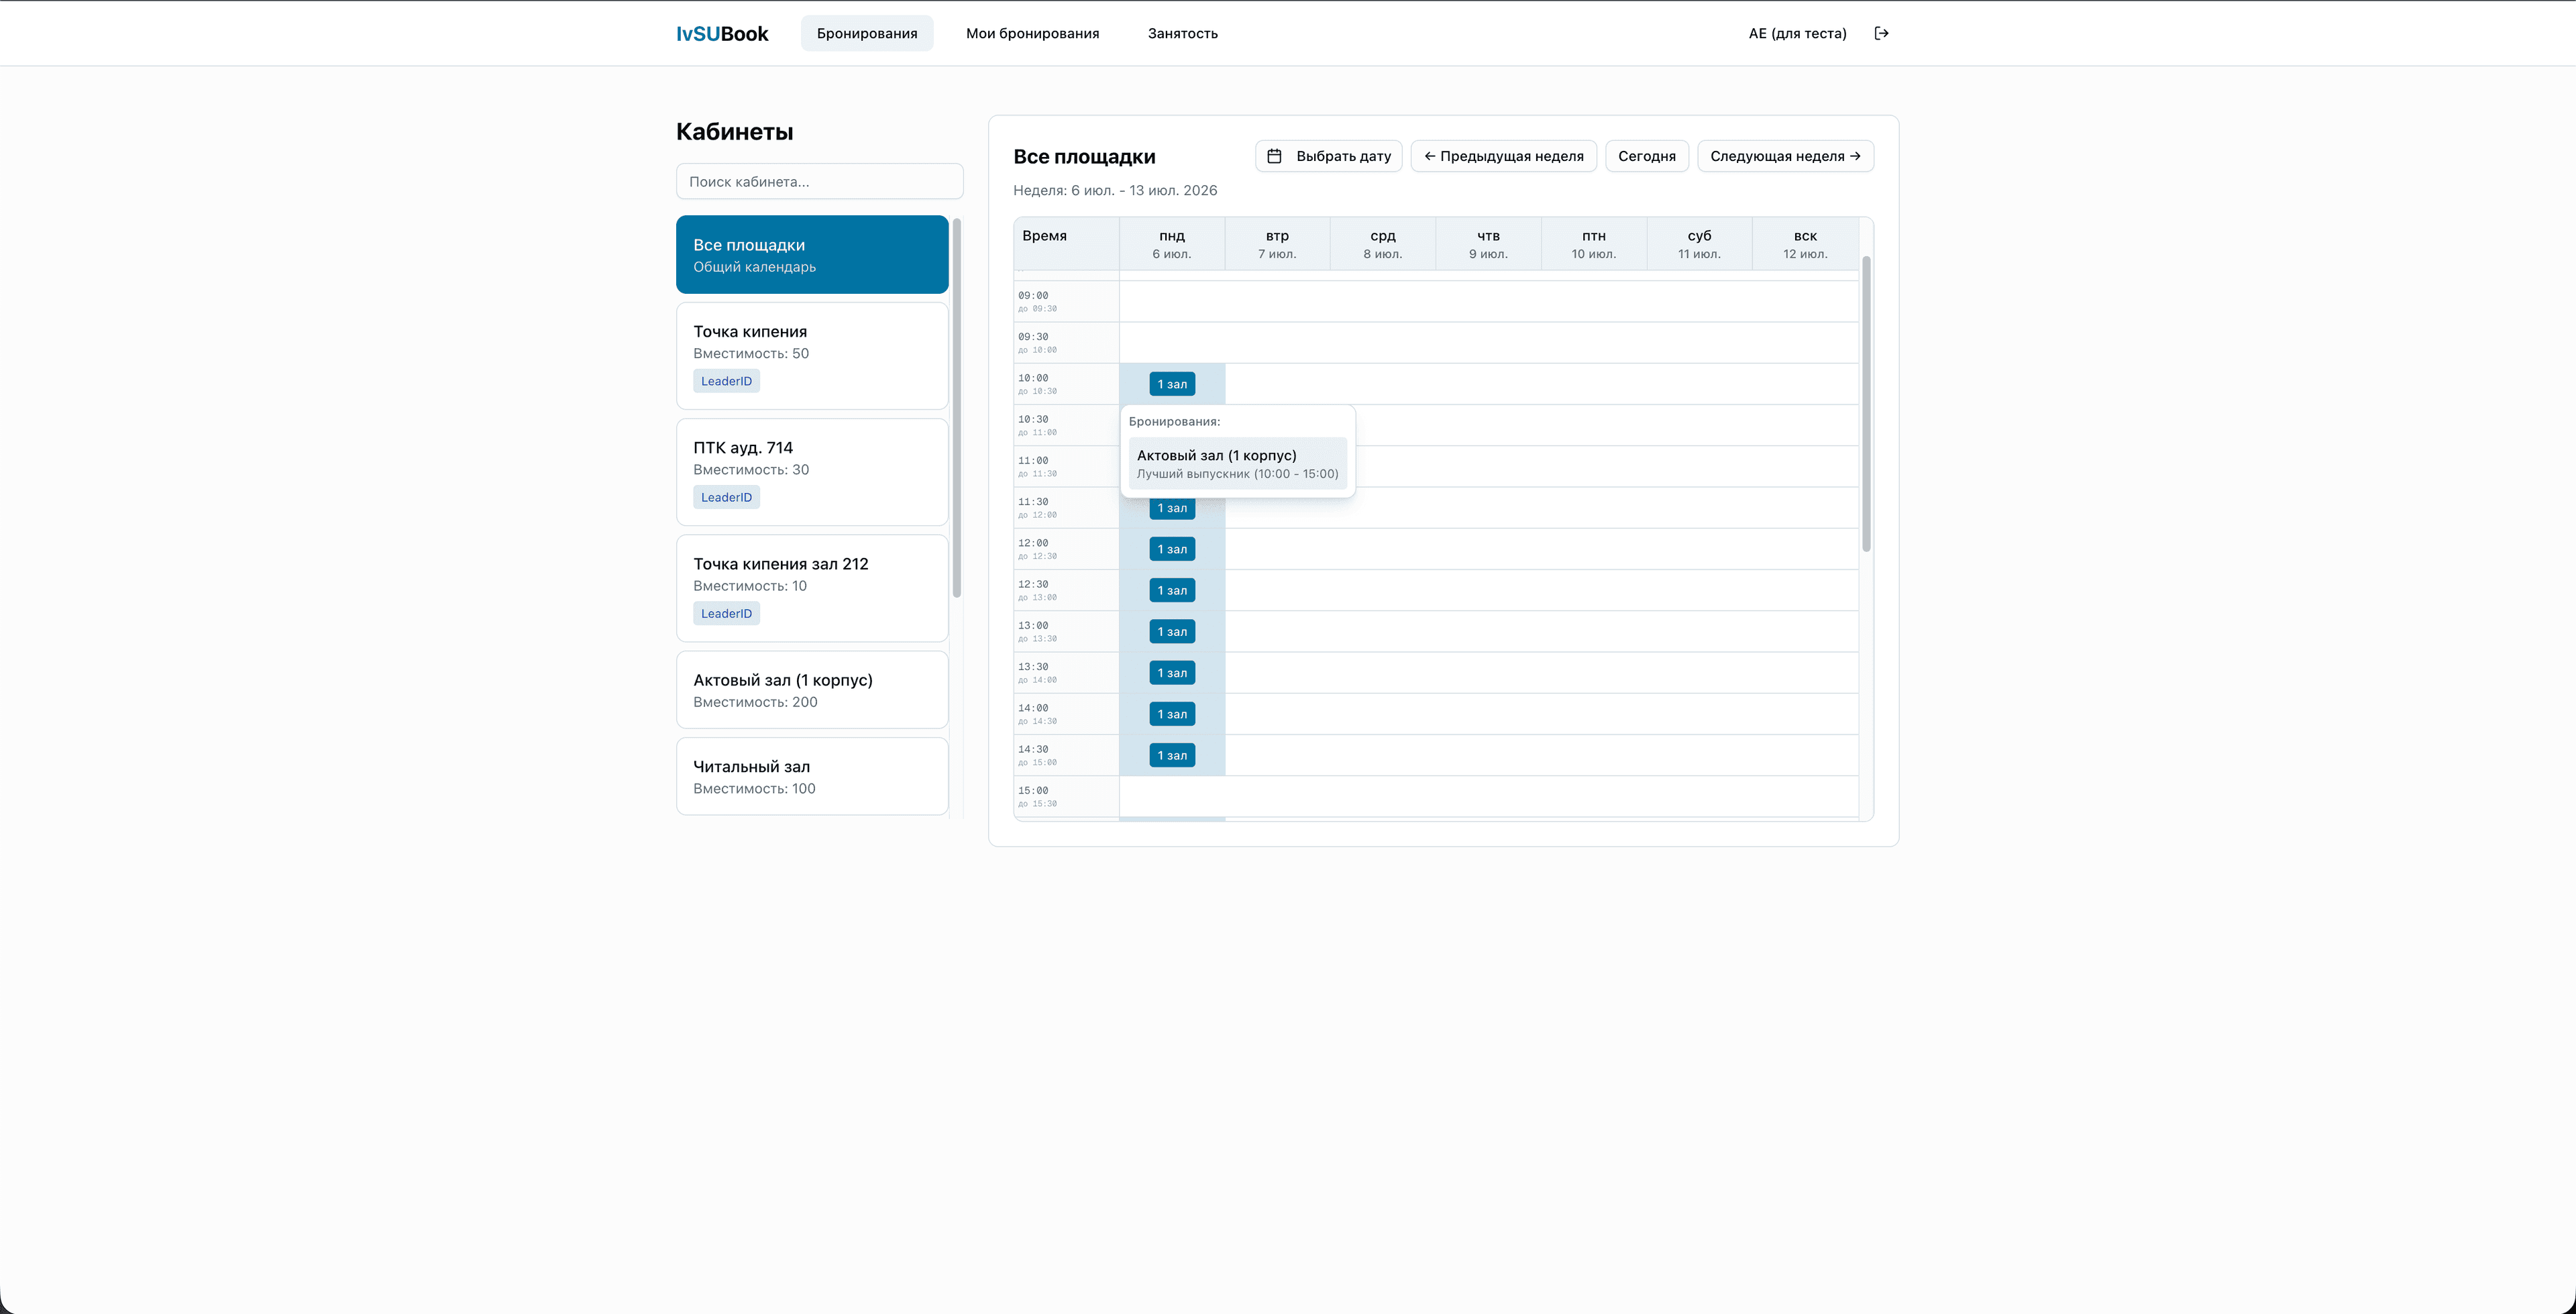Screen dimensions: 2576x1314
Task: Click the Неделя: 6 июл. - 13 июл. 2026 text
Action: coord(1115,190)
